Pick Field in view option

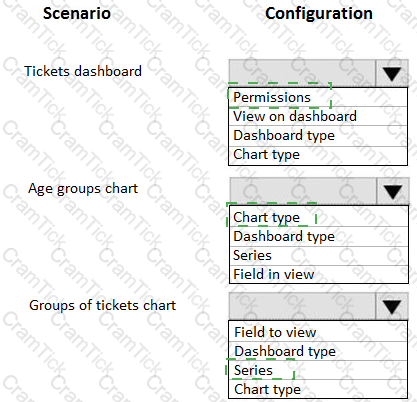(319, 275)
